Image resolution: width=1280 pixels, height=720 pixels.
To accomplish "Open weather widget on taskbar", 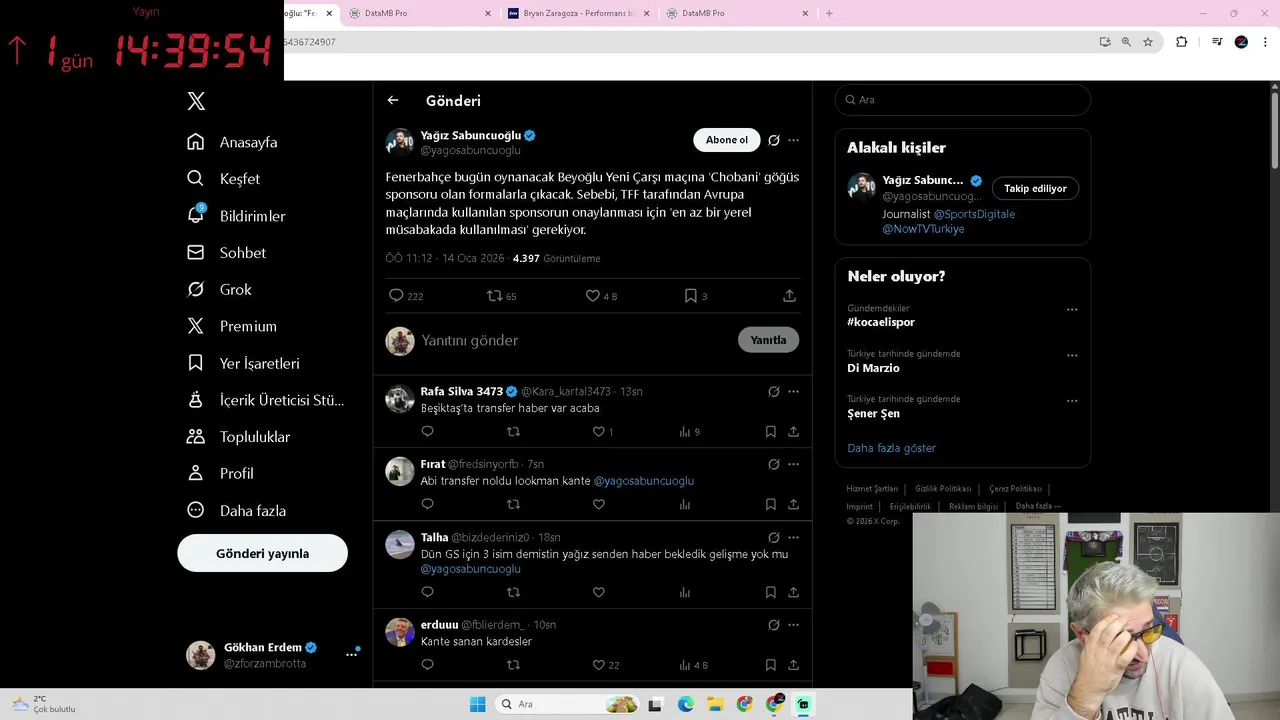I will click(x=45, y=704).
